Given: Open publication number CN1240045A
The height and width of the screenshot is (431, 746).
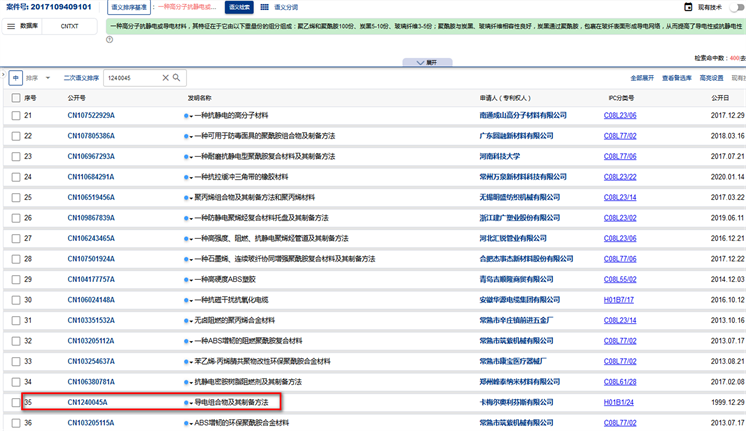Looking at the screenshot, I should [x=87, y=402].
